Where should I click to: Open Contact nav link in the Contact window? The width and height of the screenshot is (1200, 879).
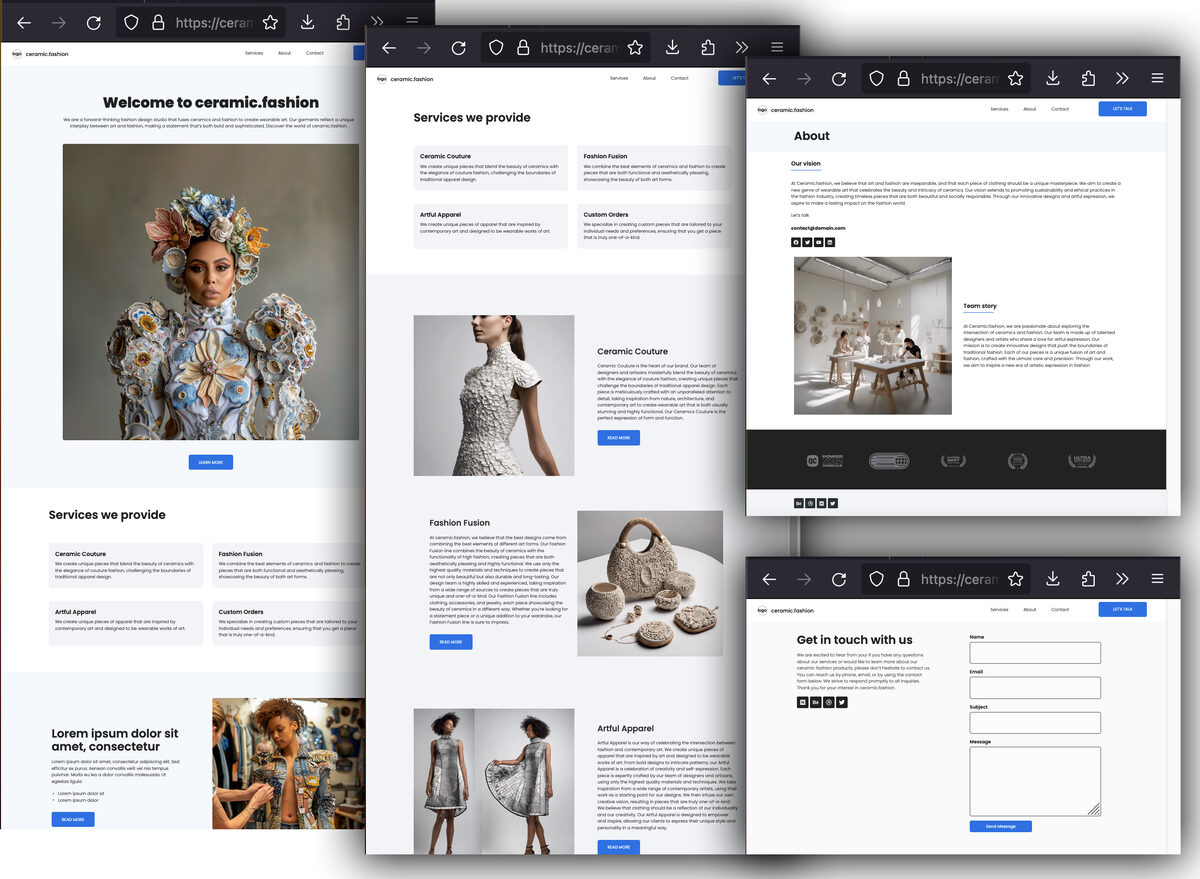pos(1060,609)
